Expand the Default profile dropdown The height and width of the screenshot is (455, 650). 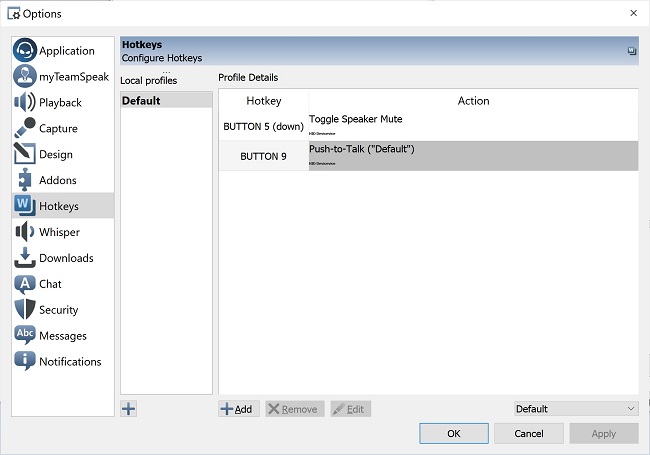point(575,409)
